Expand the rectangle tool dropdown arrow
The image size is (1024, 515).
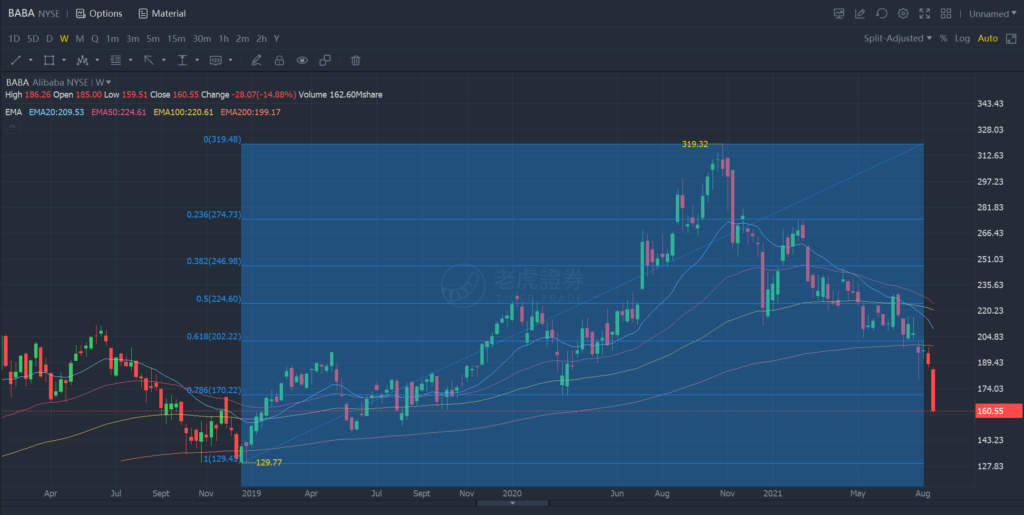64,60
